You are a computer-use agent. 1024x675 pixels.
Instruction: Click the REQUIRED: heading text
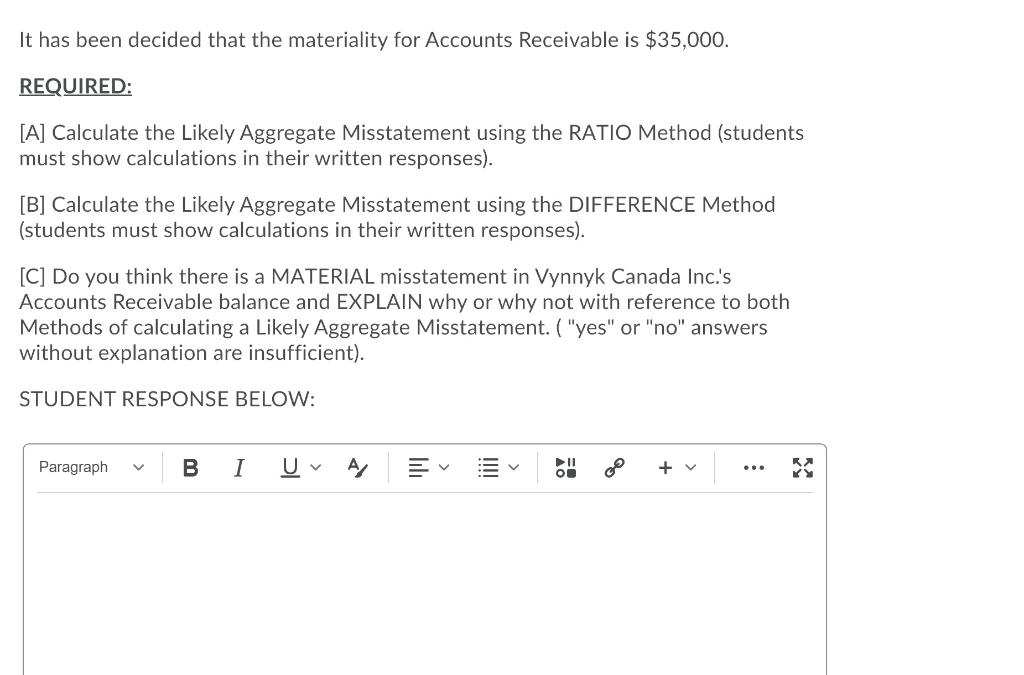(76, 86)
